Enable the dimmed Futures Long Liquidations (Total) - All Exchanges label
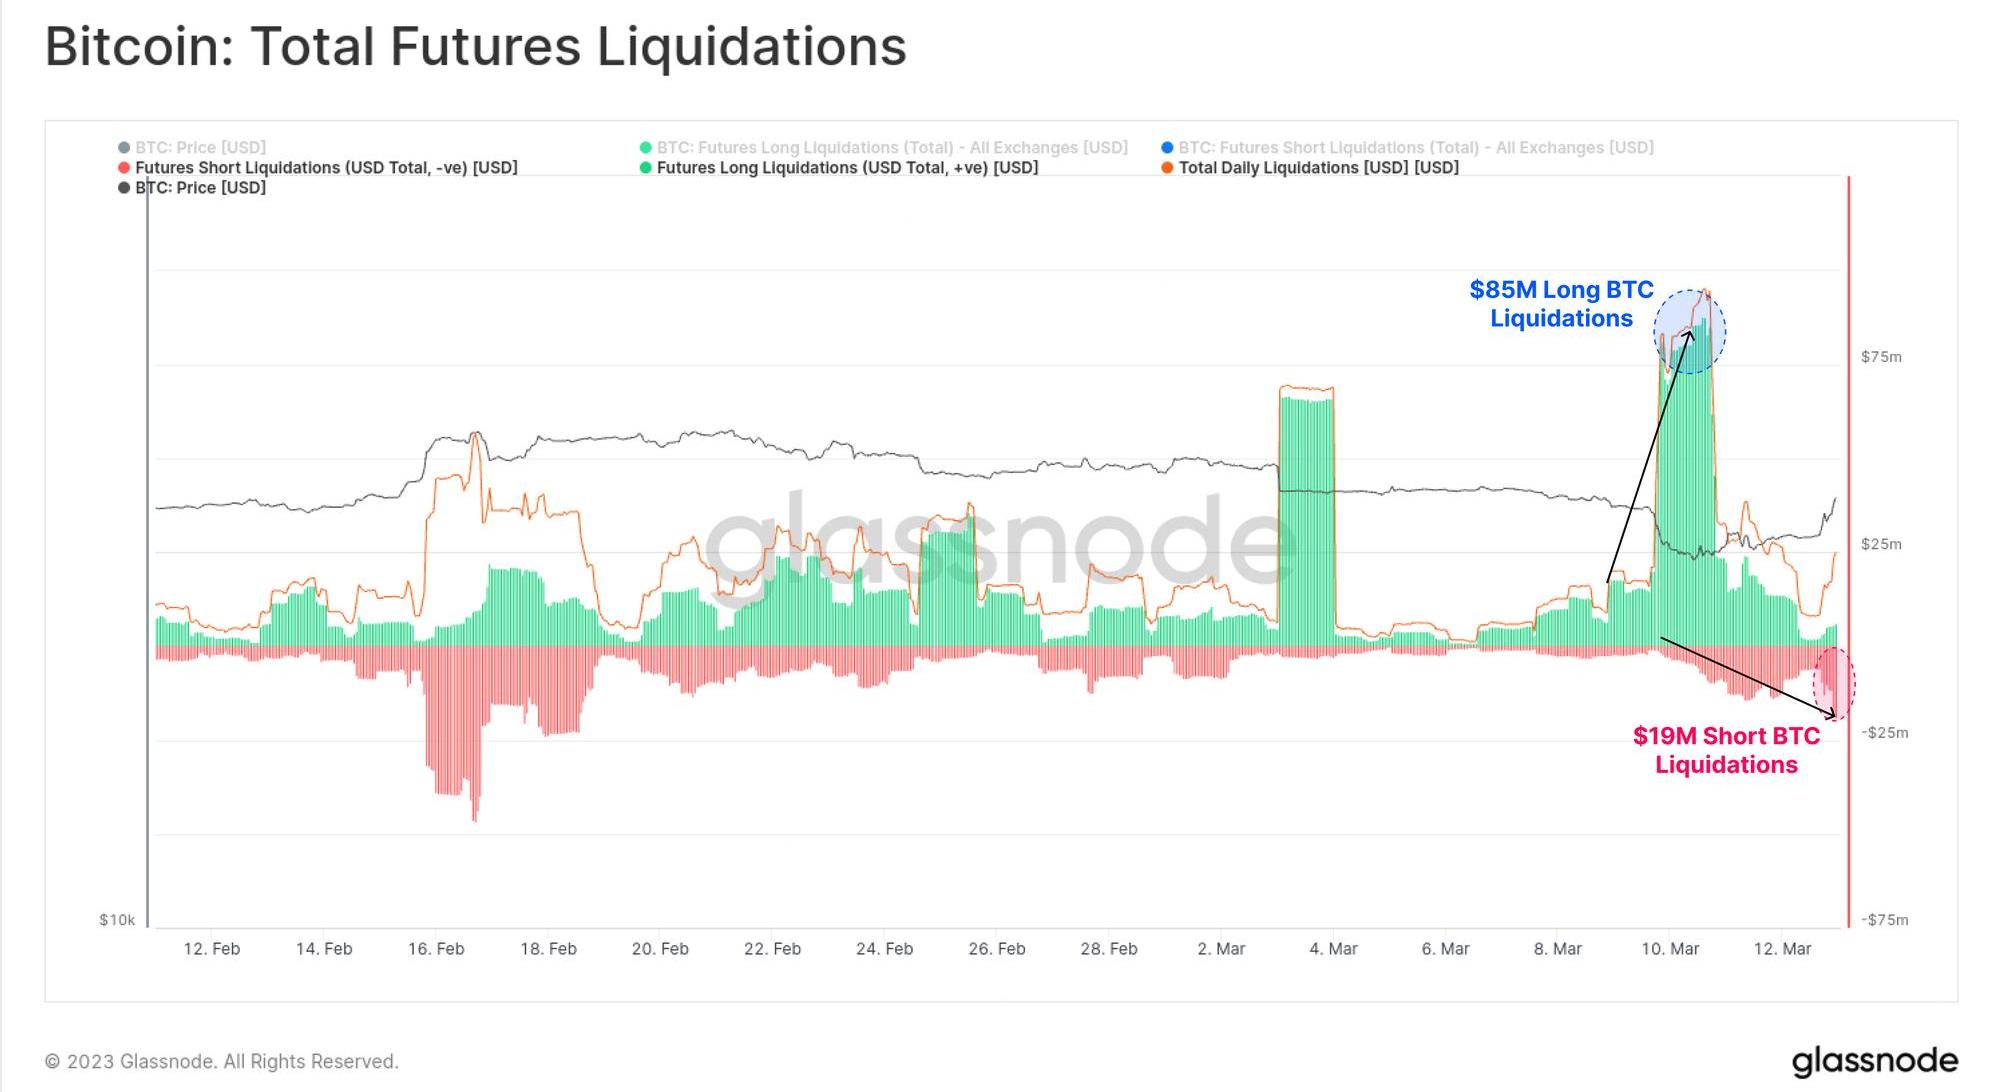The image size is (2000, 1092). tap(892, 148)
